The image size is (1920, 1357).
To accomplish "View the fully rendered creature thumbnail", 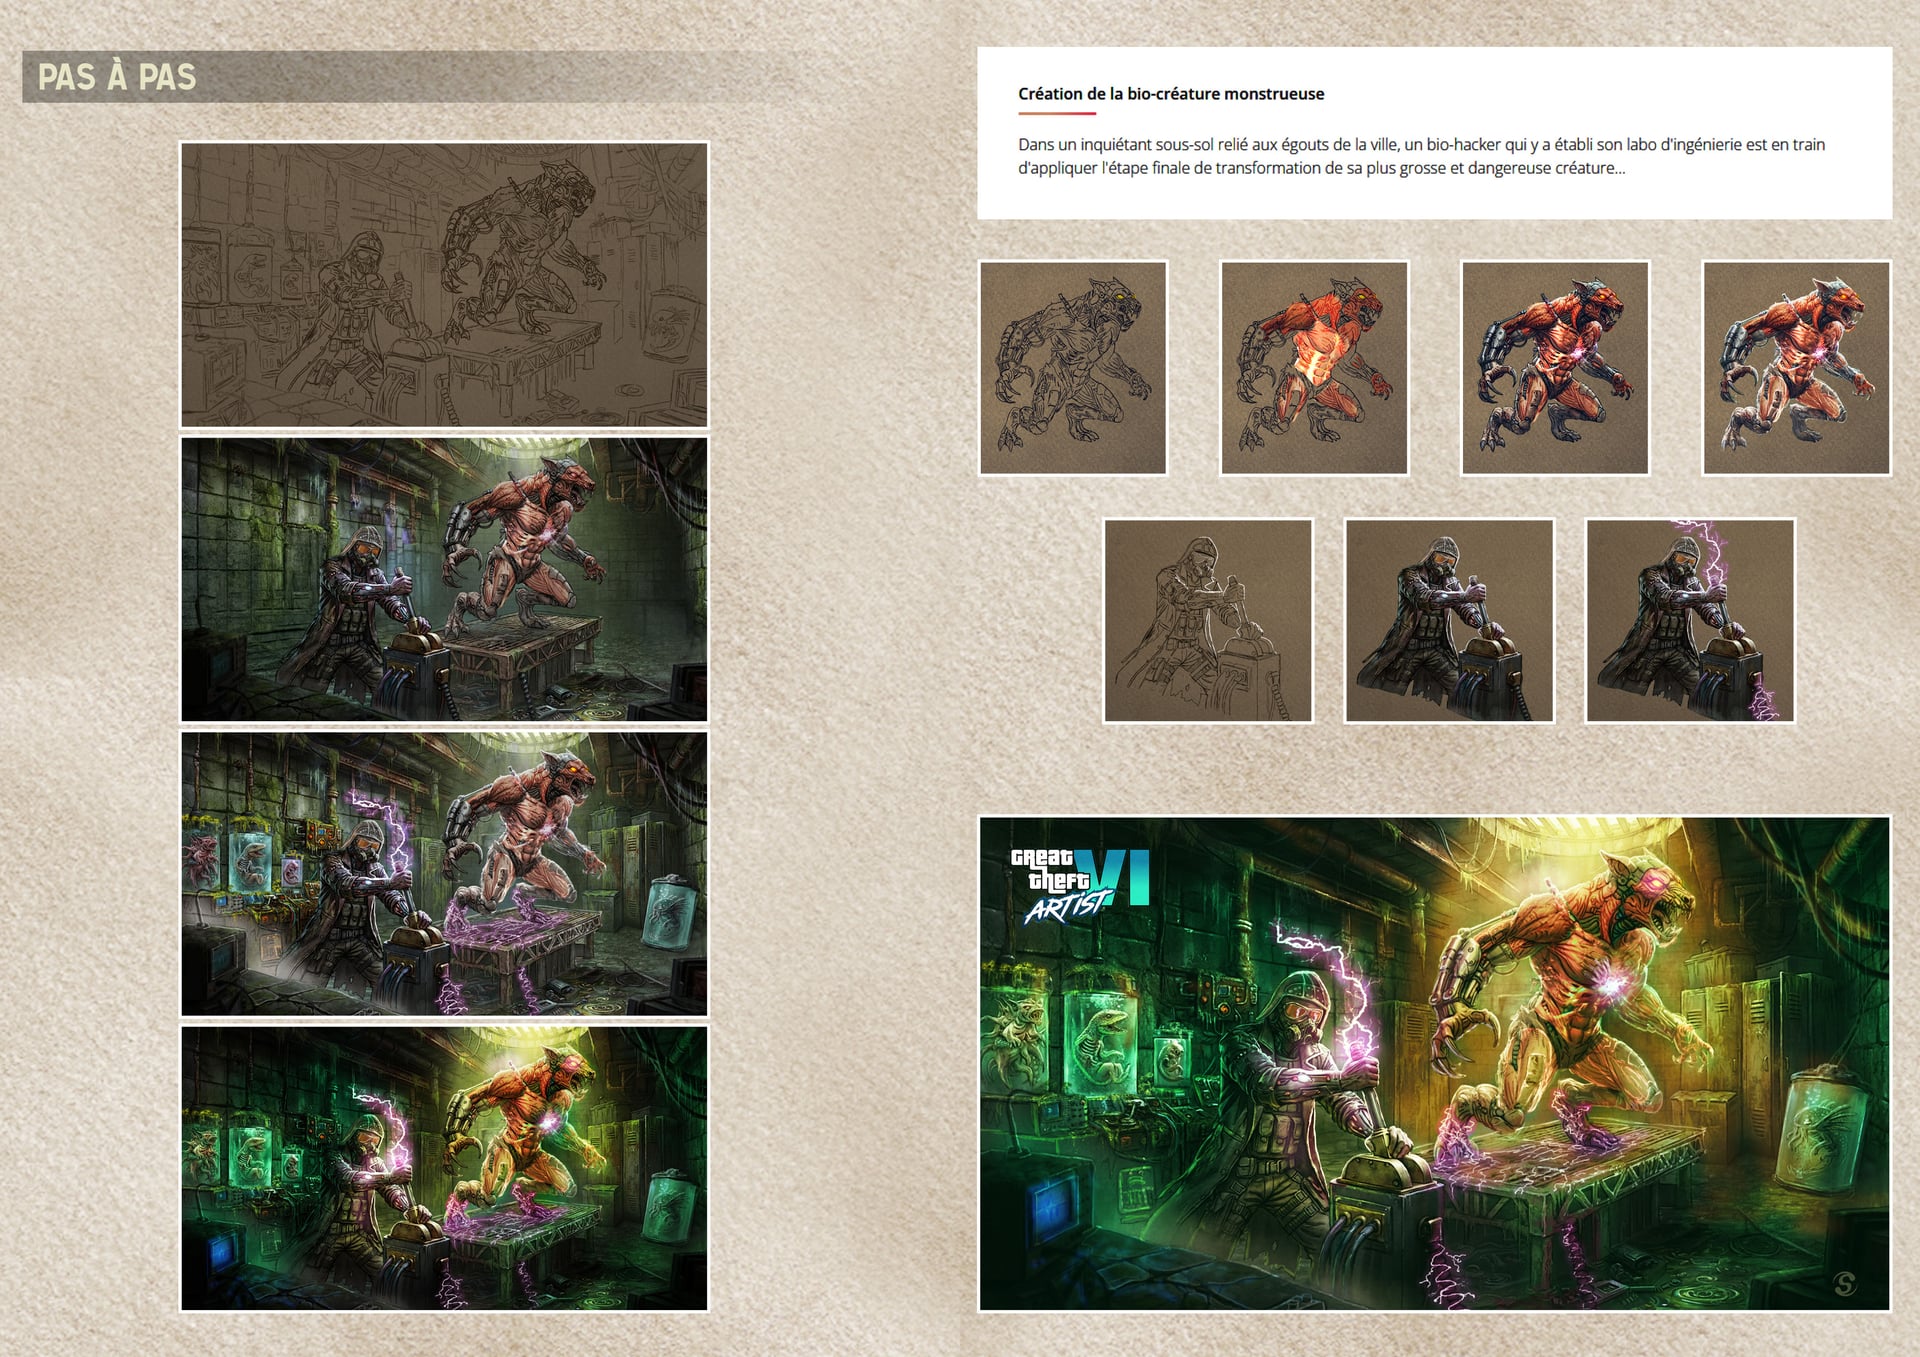I will tap(1796, 368).
